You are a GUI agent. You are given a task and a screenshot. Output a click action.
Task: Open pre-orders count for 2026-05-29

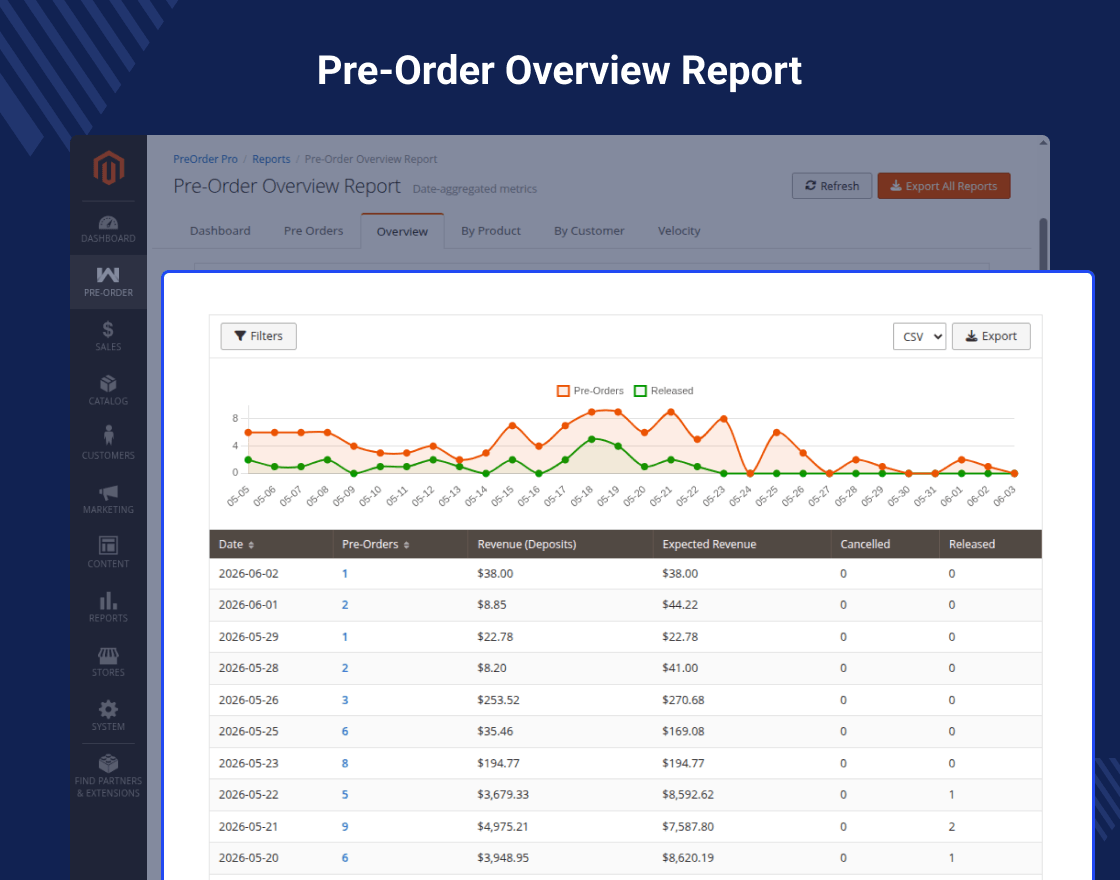pyautogui.click(x=344, y=636)
